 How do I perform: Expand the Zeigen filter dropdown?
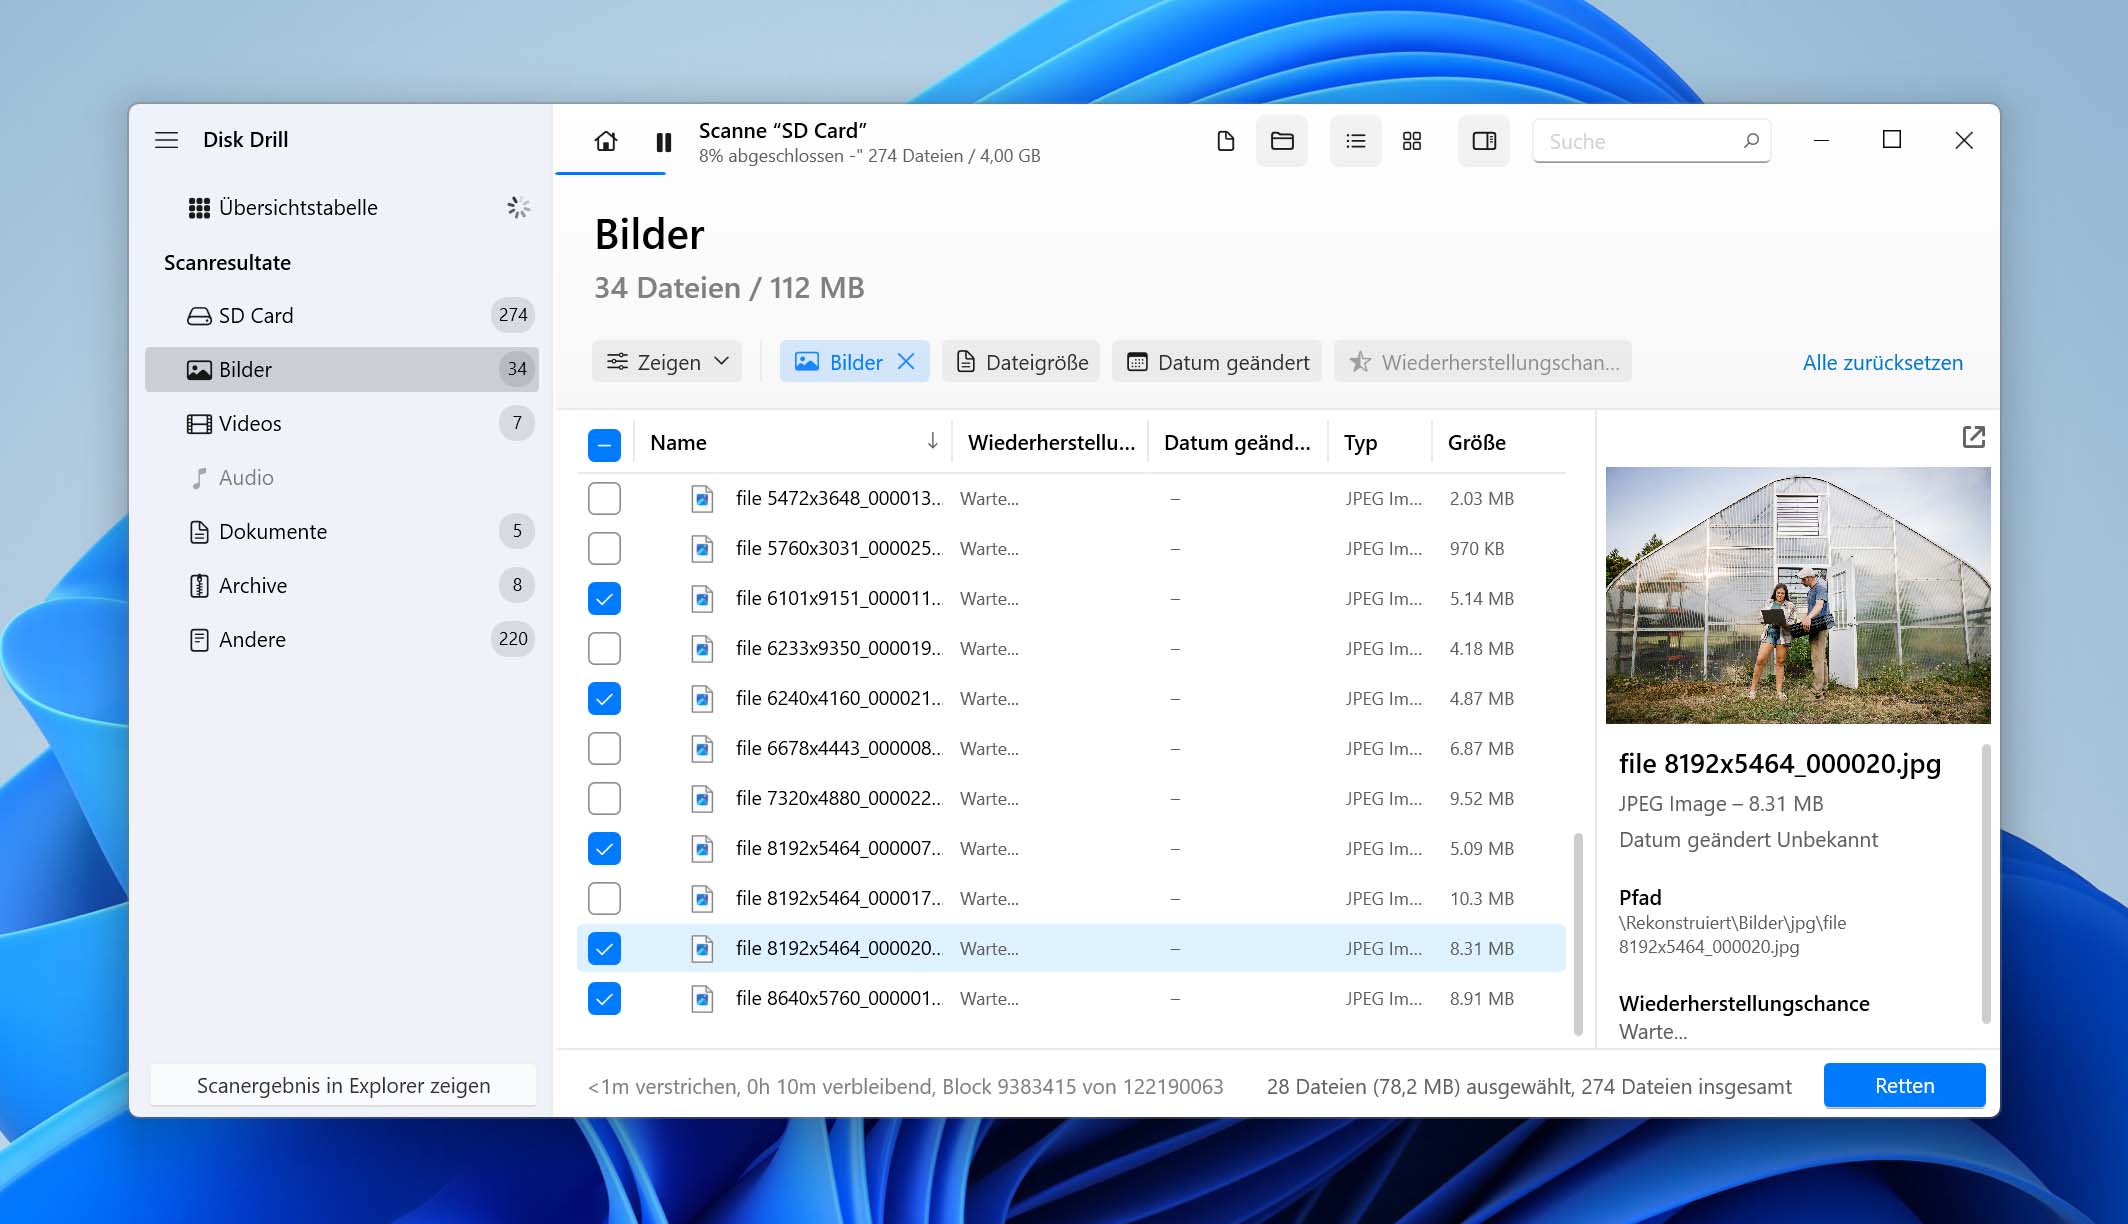tap(667, 362)
